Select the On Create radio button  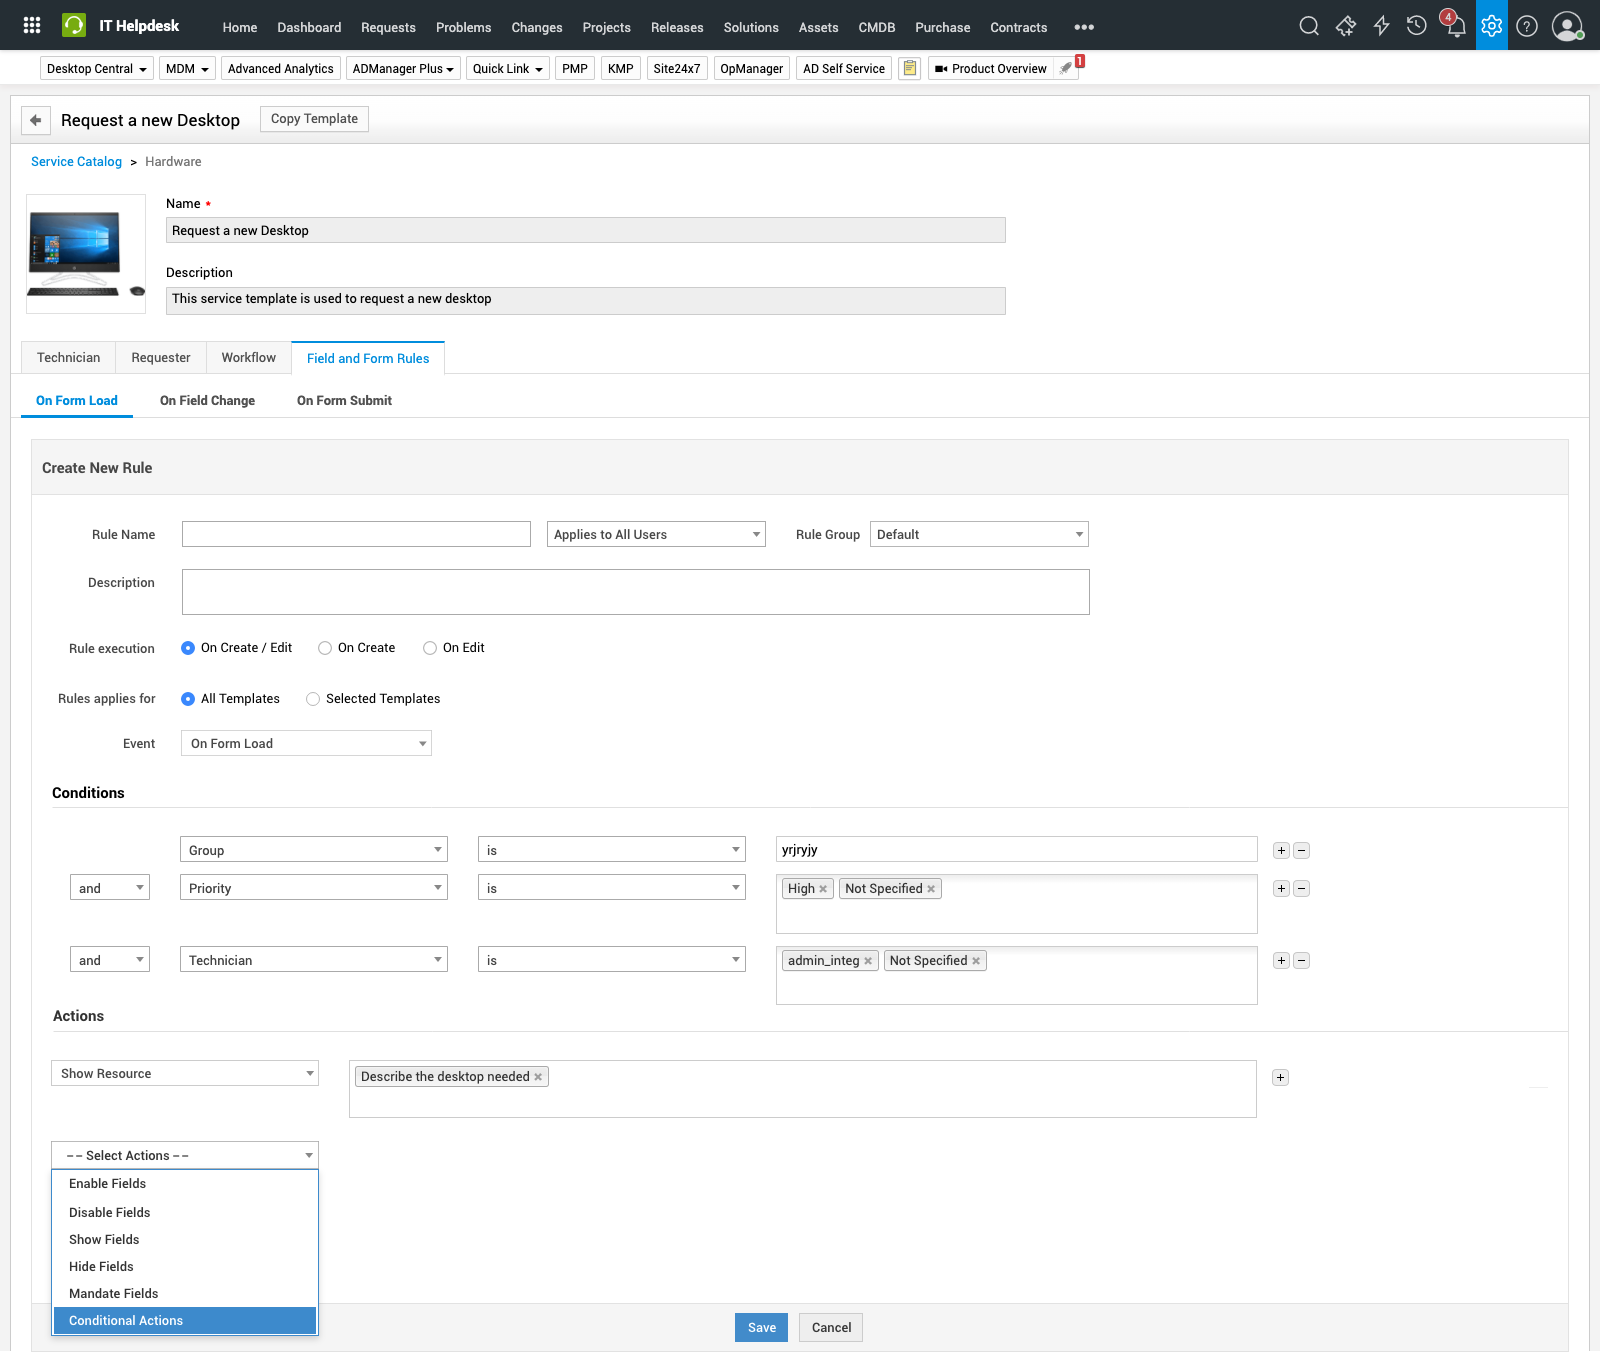(x=325, y=648)
